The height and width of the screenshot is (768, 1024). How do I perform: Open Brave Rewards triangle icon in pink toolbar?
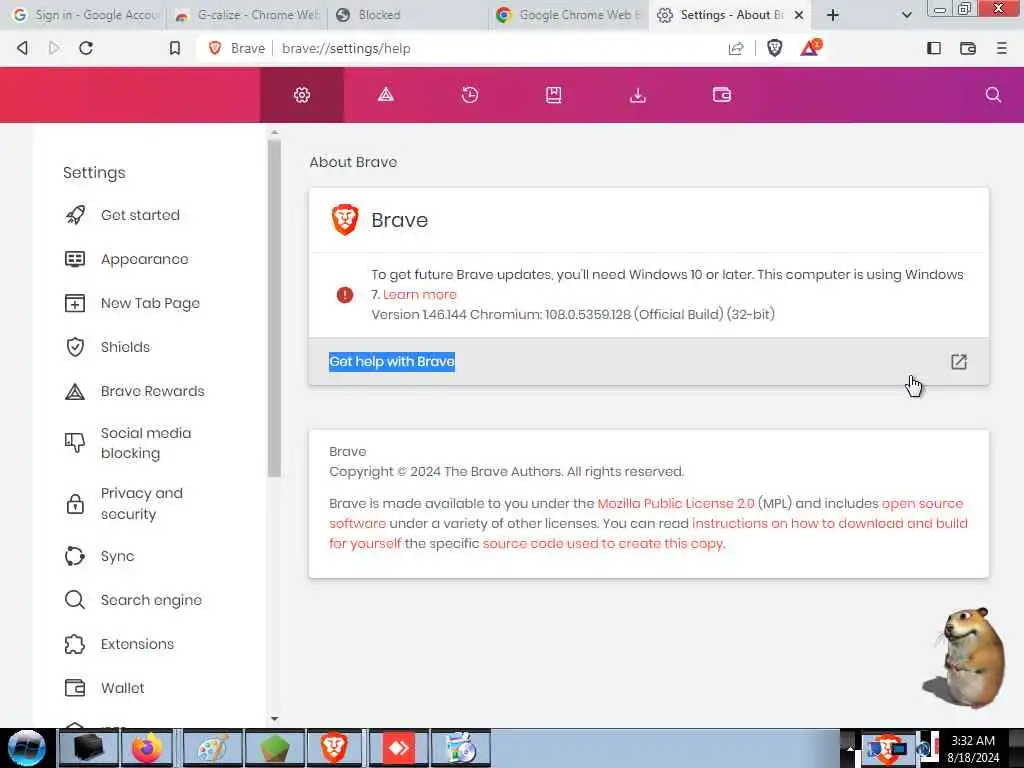[386, 95]
